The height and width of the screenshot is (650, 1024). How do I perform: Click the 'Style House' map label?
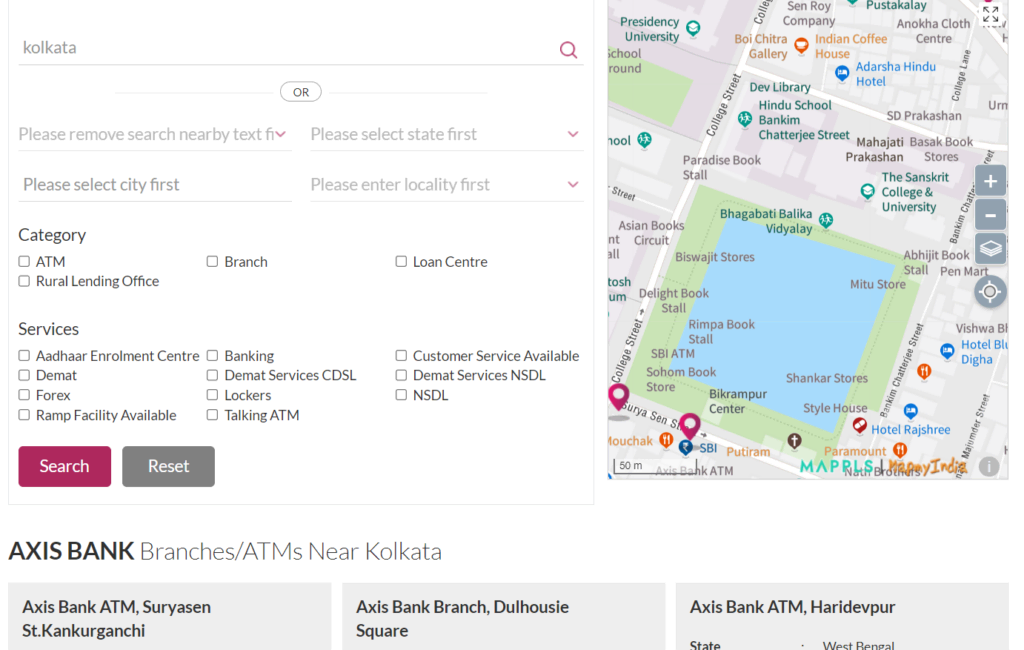pos(835,408)
